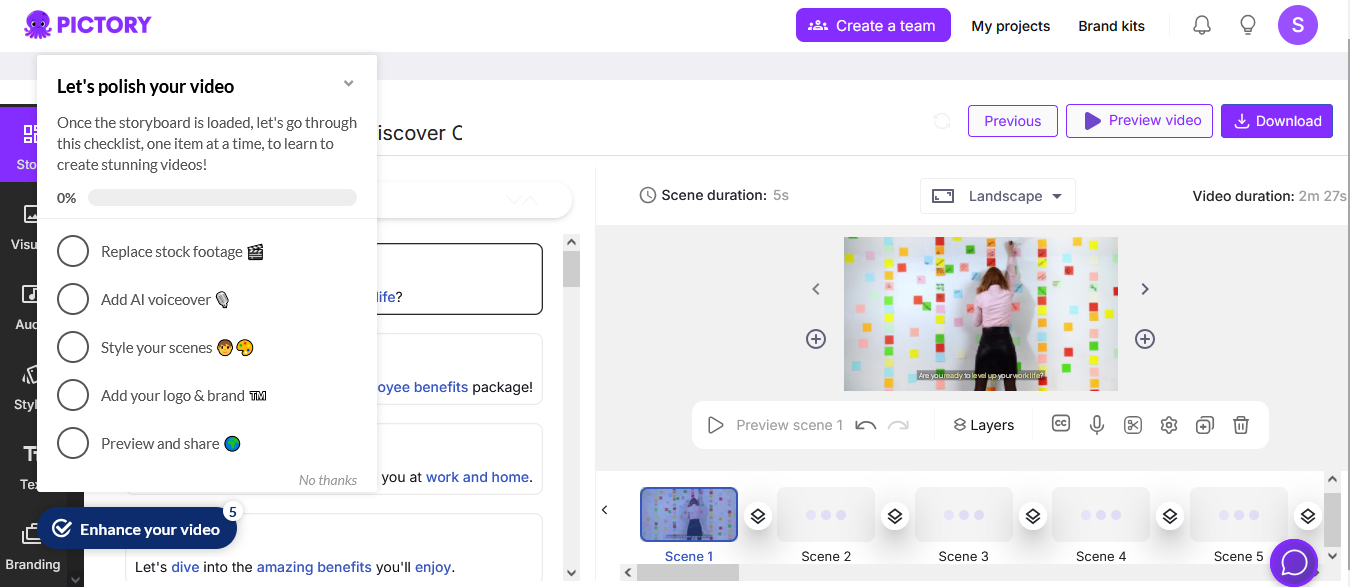
Task: Open the Layers panel
Action: click(x=983, y=425)
